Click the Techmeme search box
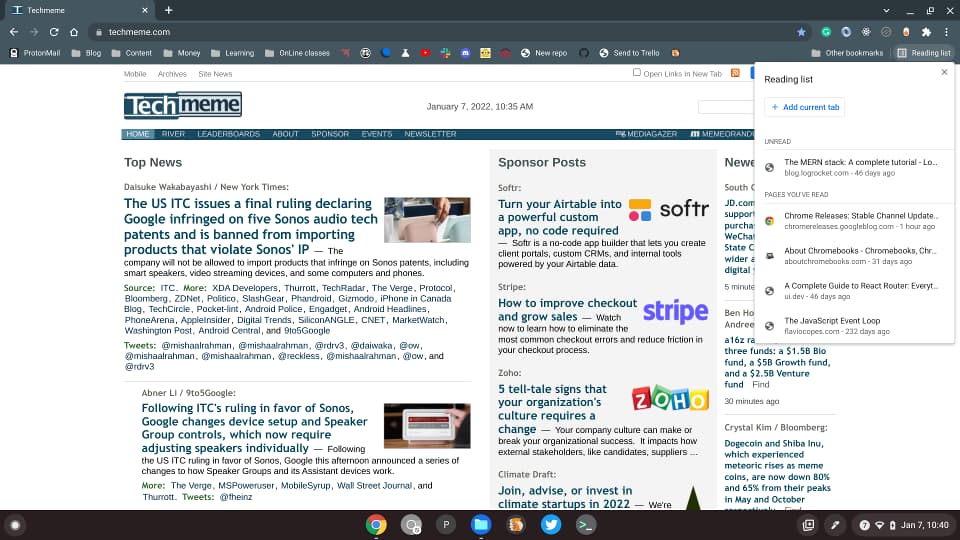The width and height of the screenshot is (960, 540). pos(726,107)
